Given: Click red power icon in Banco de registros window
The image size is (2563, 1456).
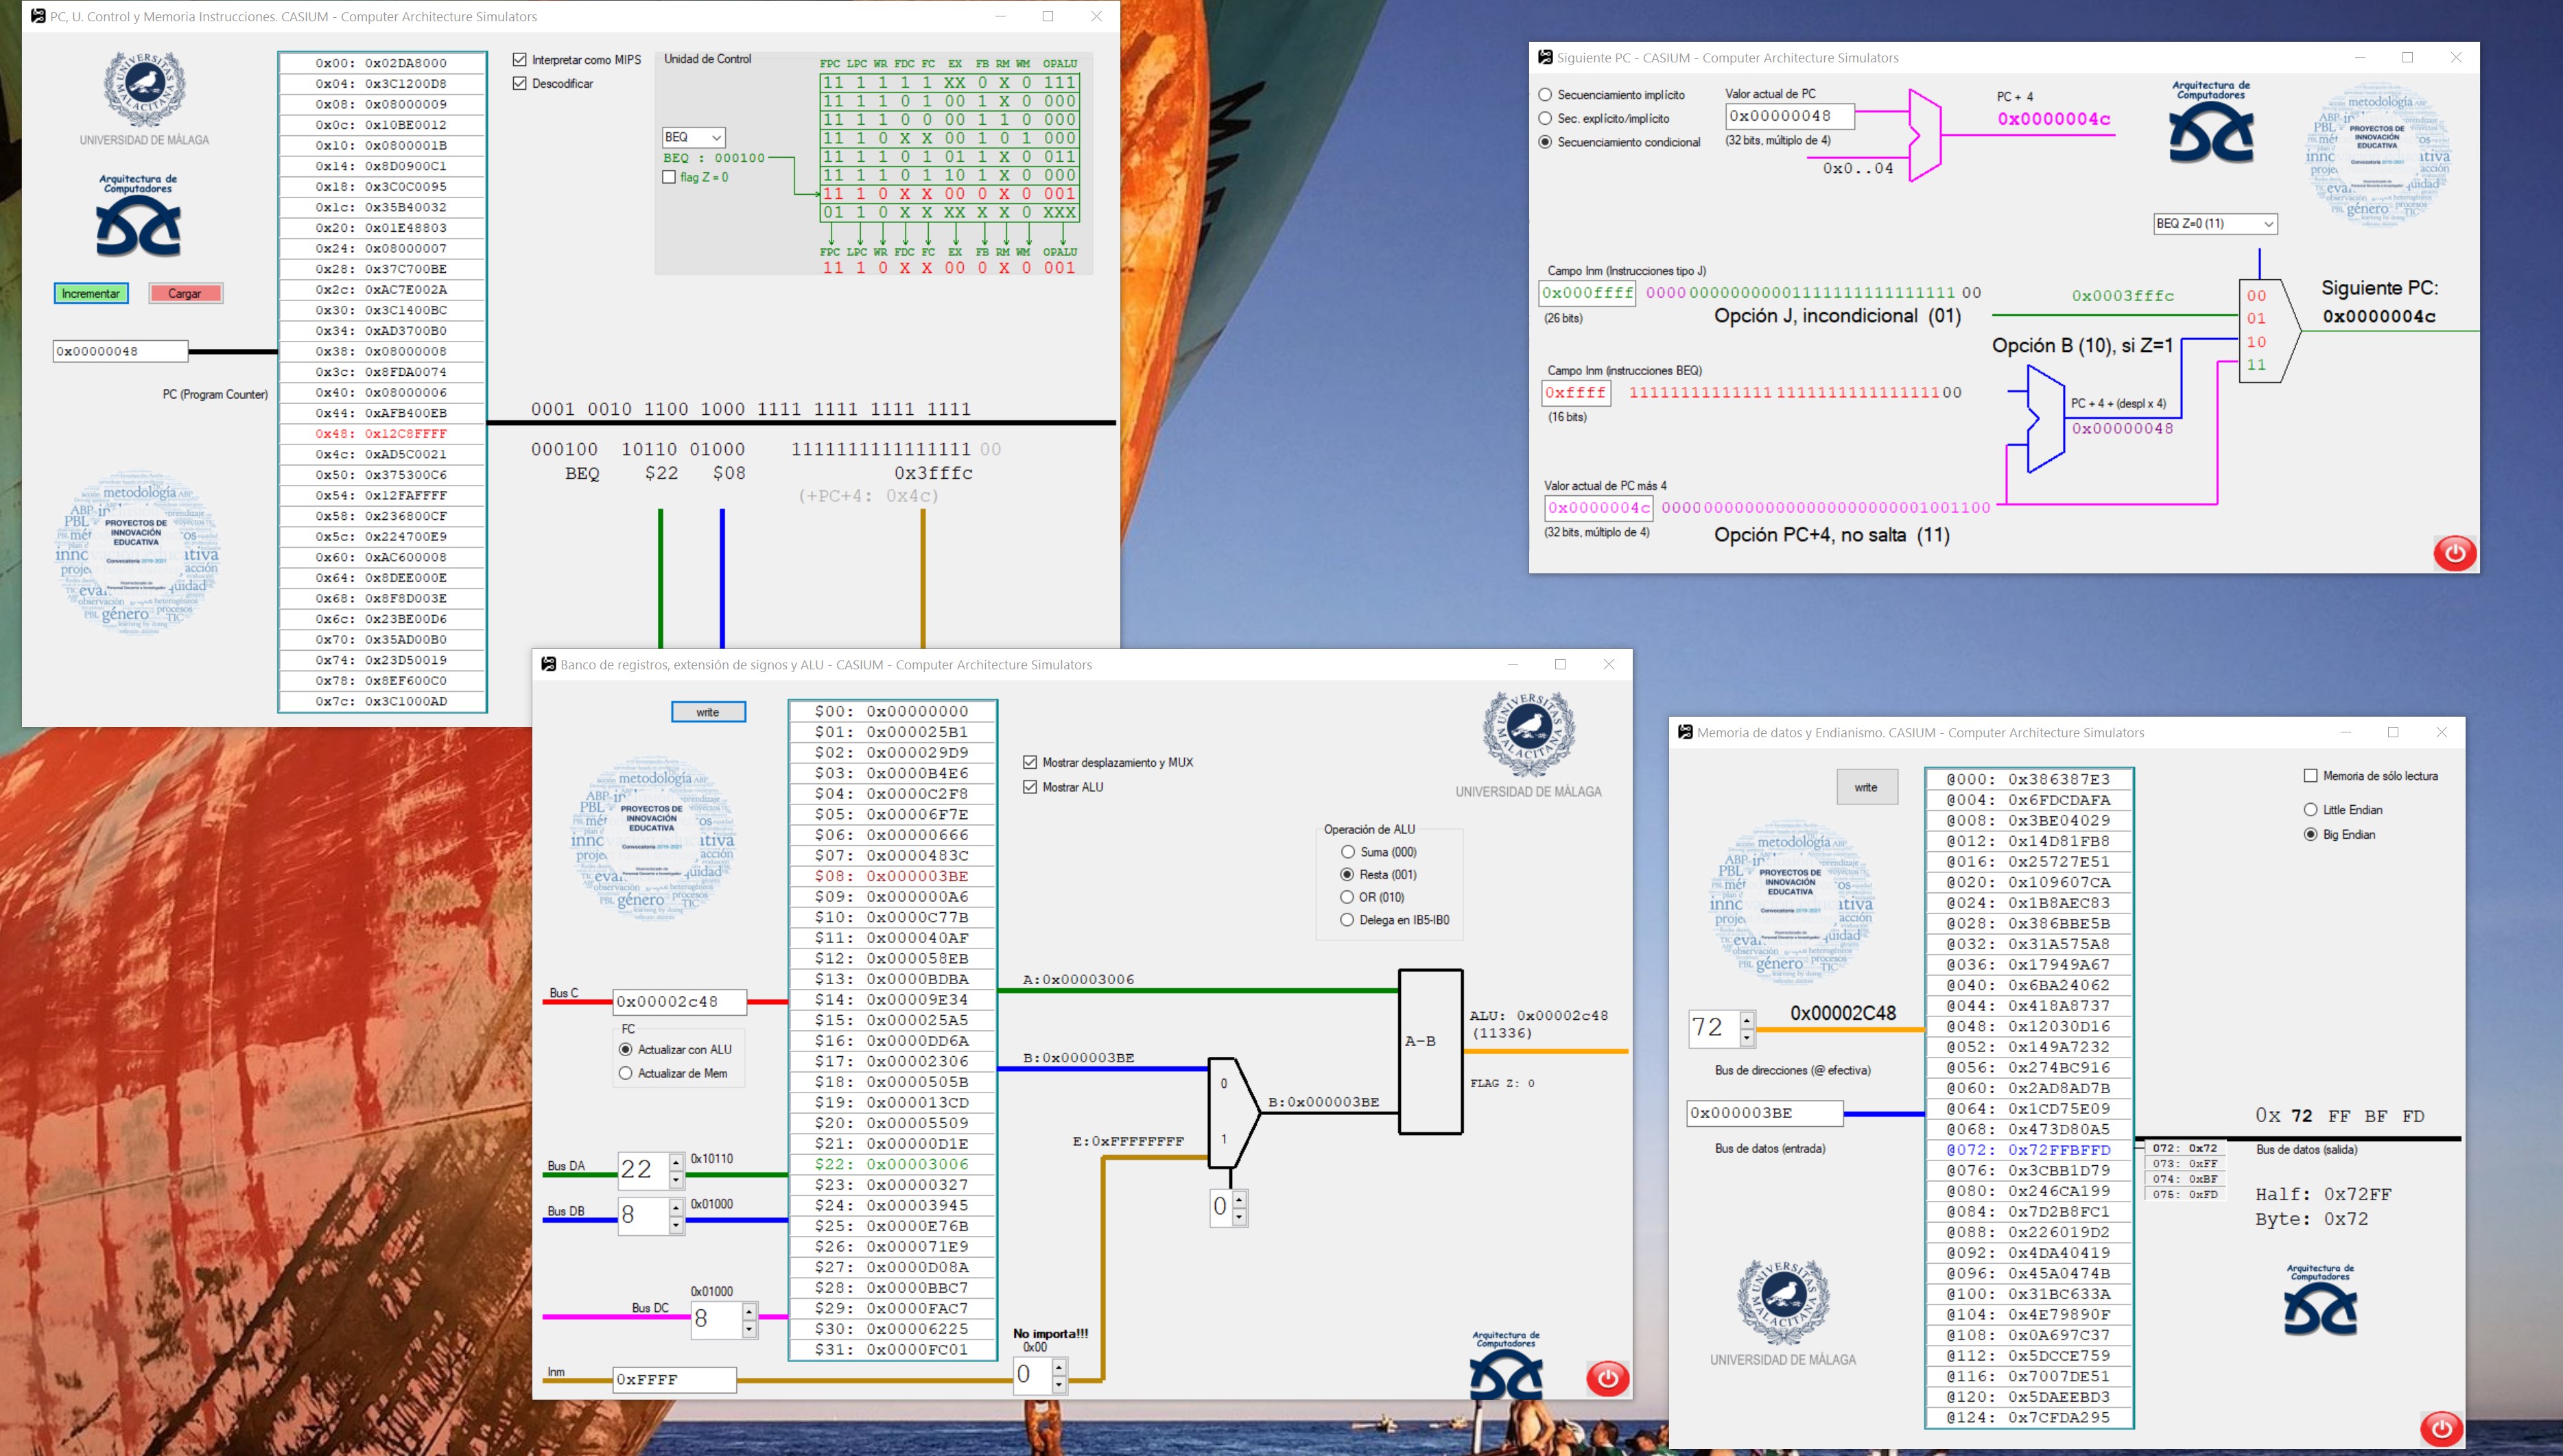Looking at the screenshot, I should pos(1607,1378).
